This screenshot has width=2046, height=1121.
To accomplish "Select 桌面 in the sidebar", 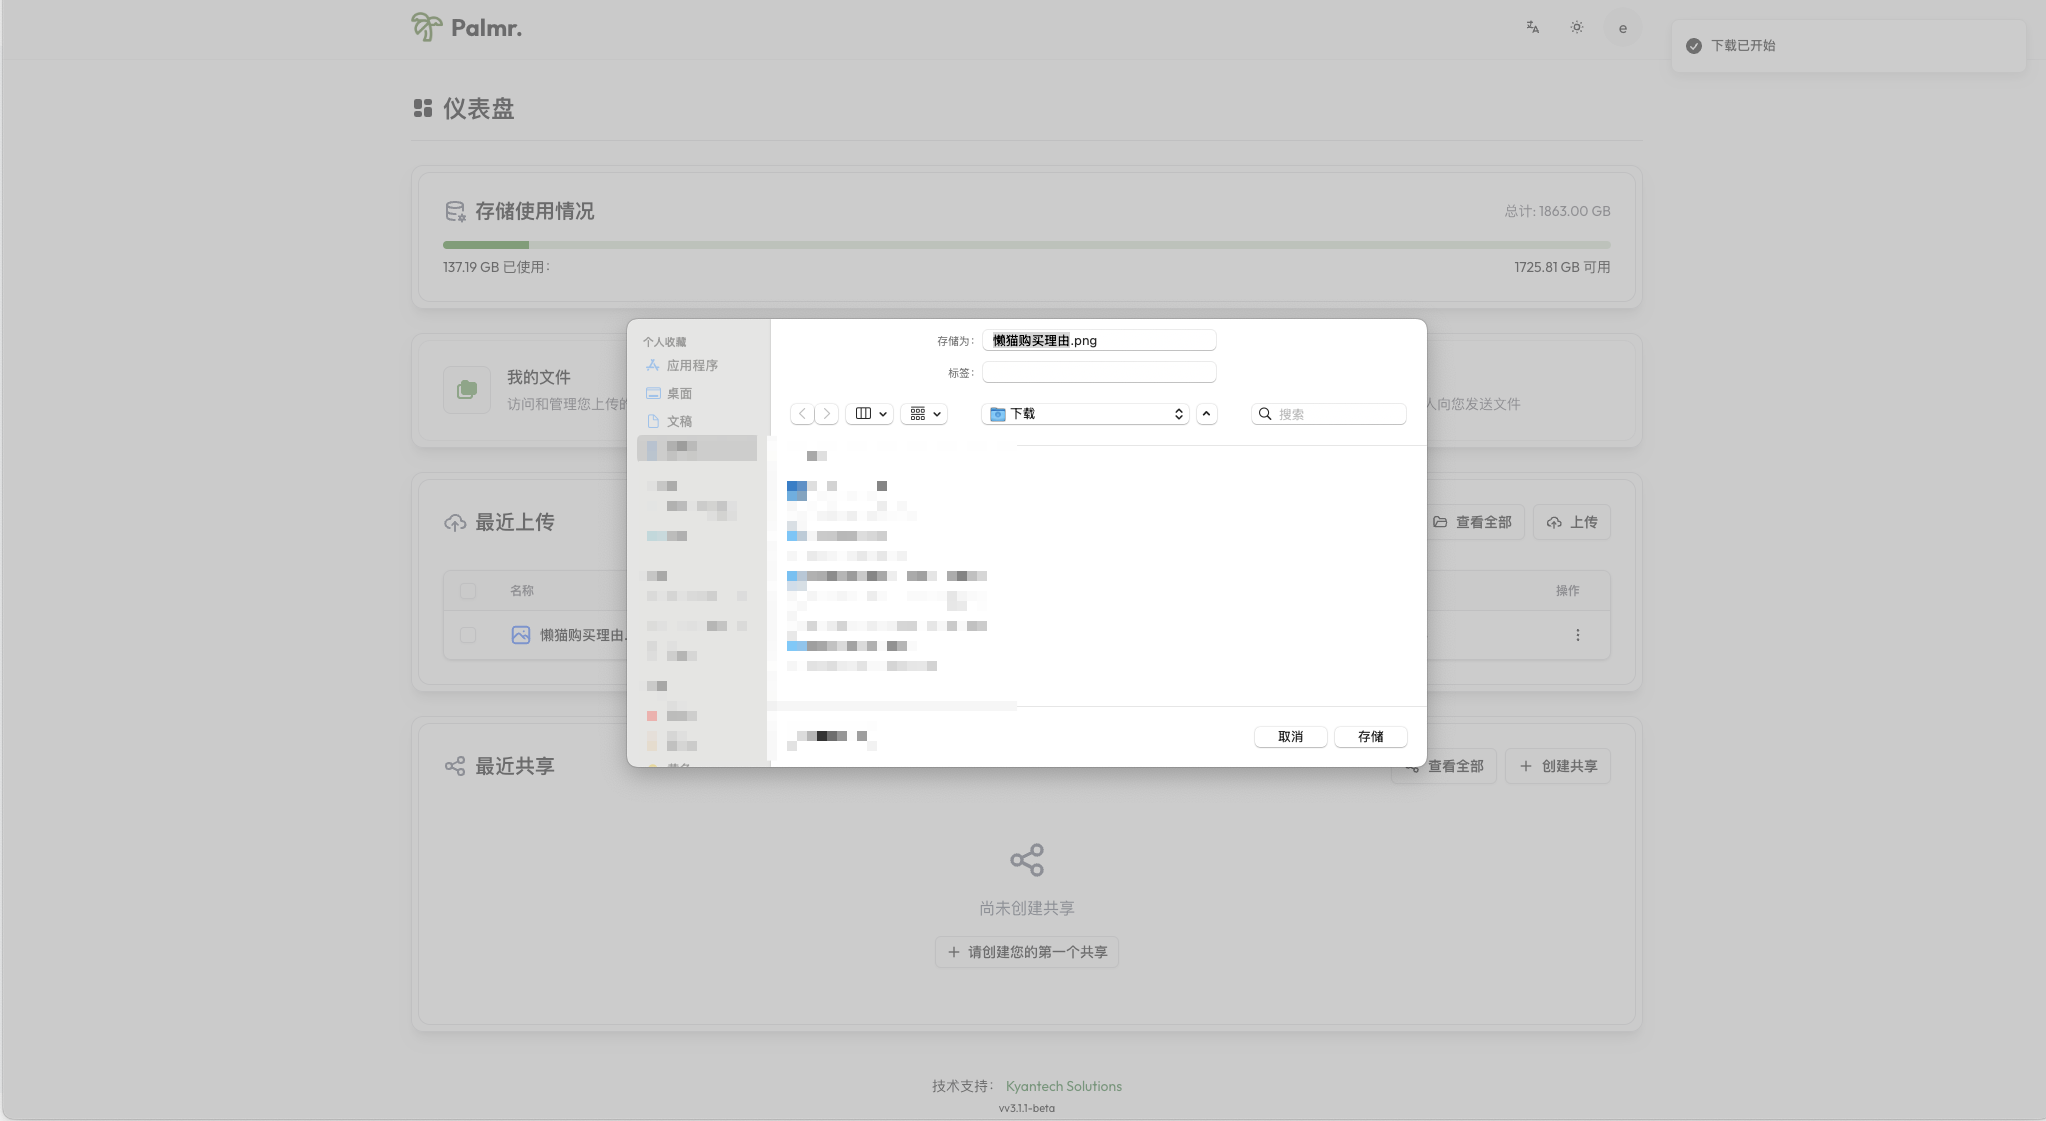I will pos(679,394).
